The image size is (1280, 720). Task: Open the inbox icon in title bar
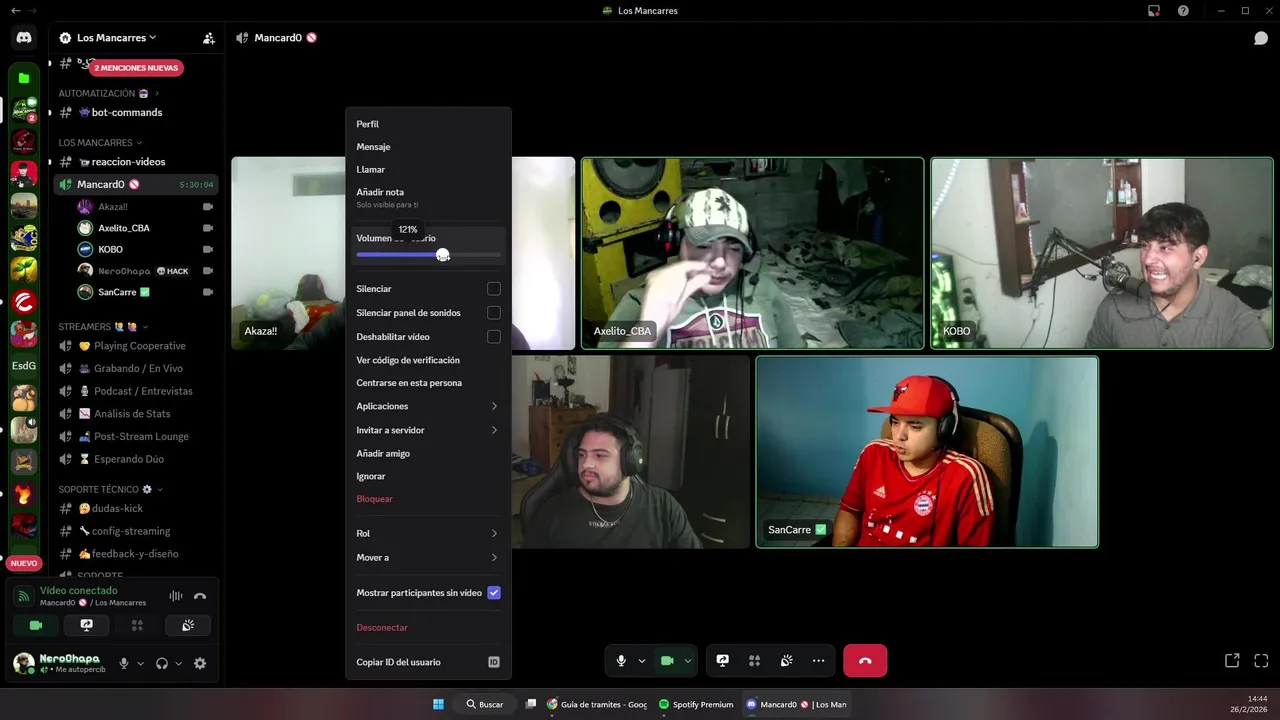coord(1154,11)
